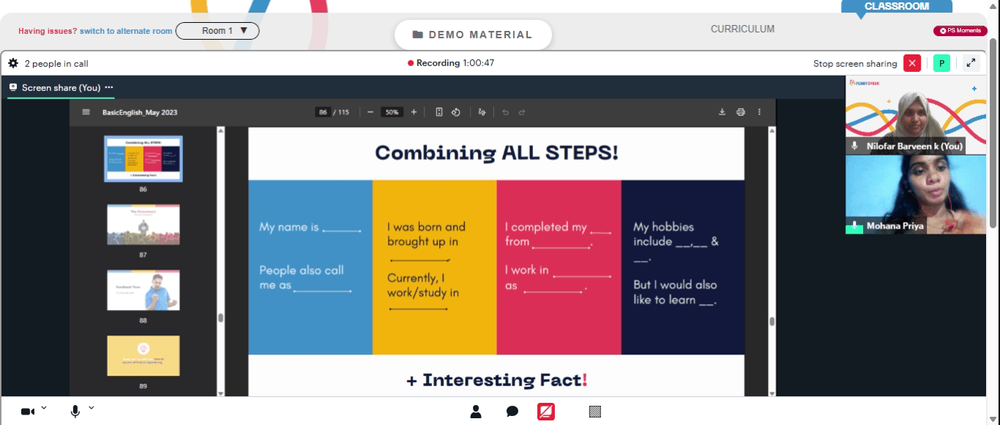Open camera options dropdown chevron
This screenshot has height=425, width=1000.
coord(44,407)
